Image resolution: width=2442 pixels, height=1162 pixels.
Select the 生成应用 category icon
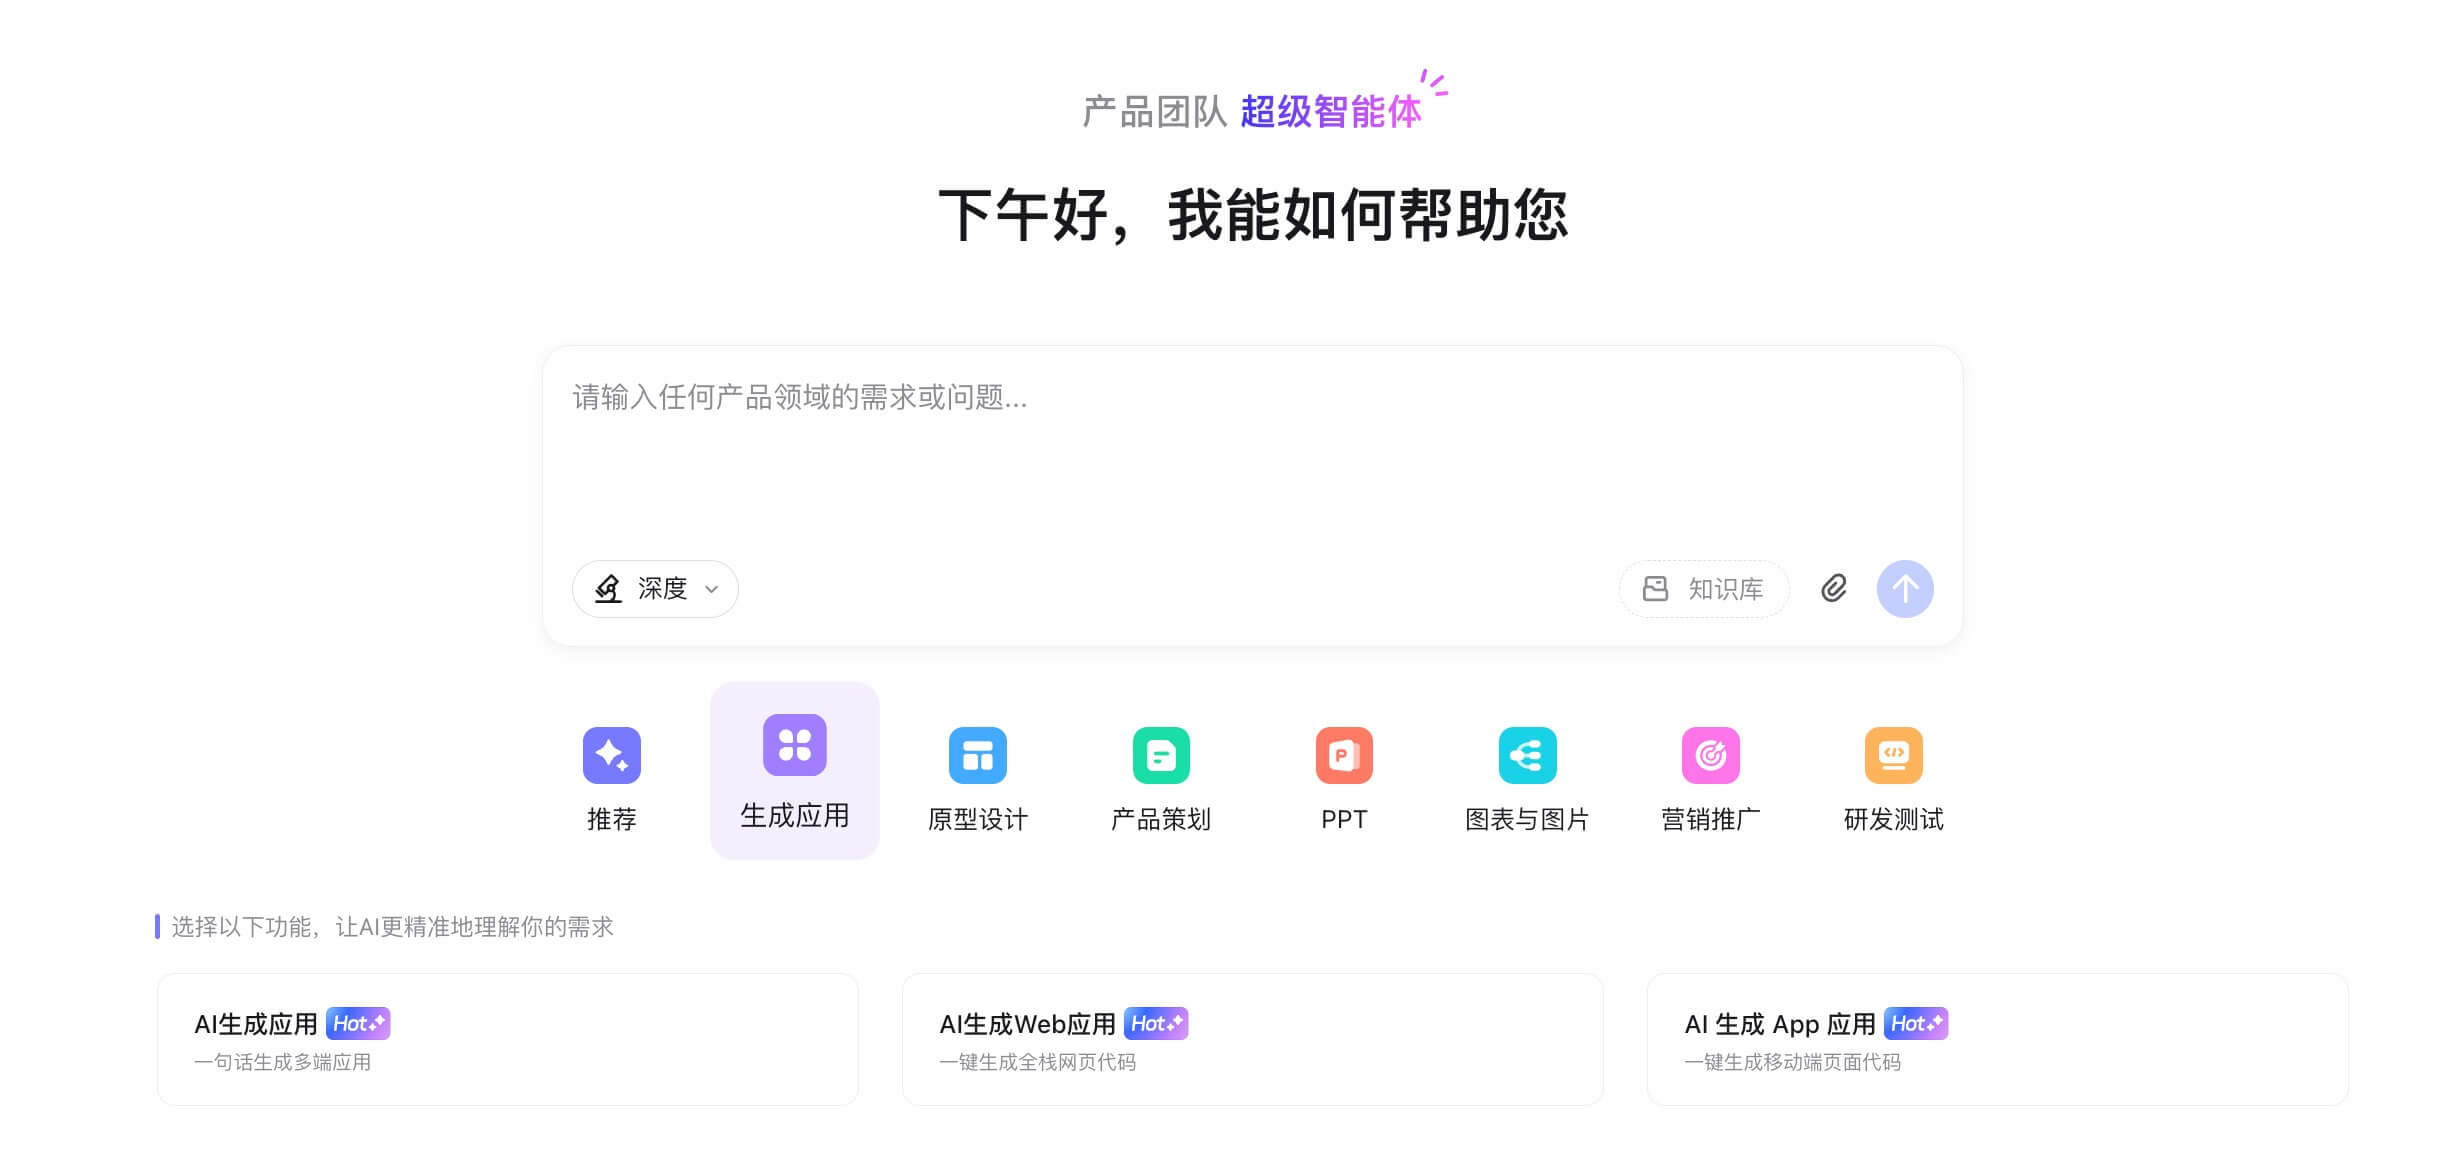tap(795, 745)
